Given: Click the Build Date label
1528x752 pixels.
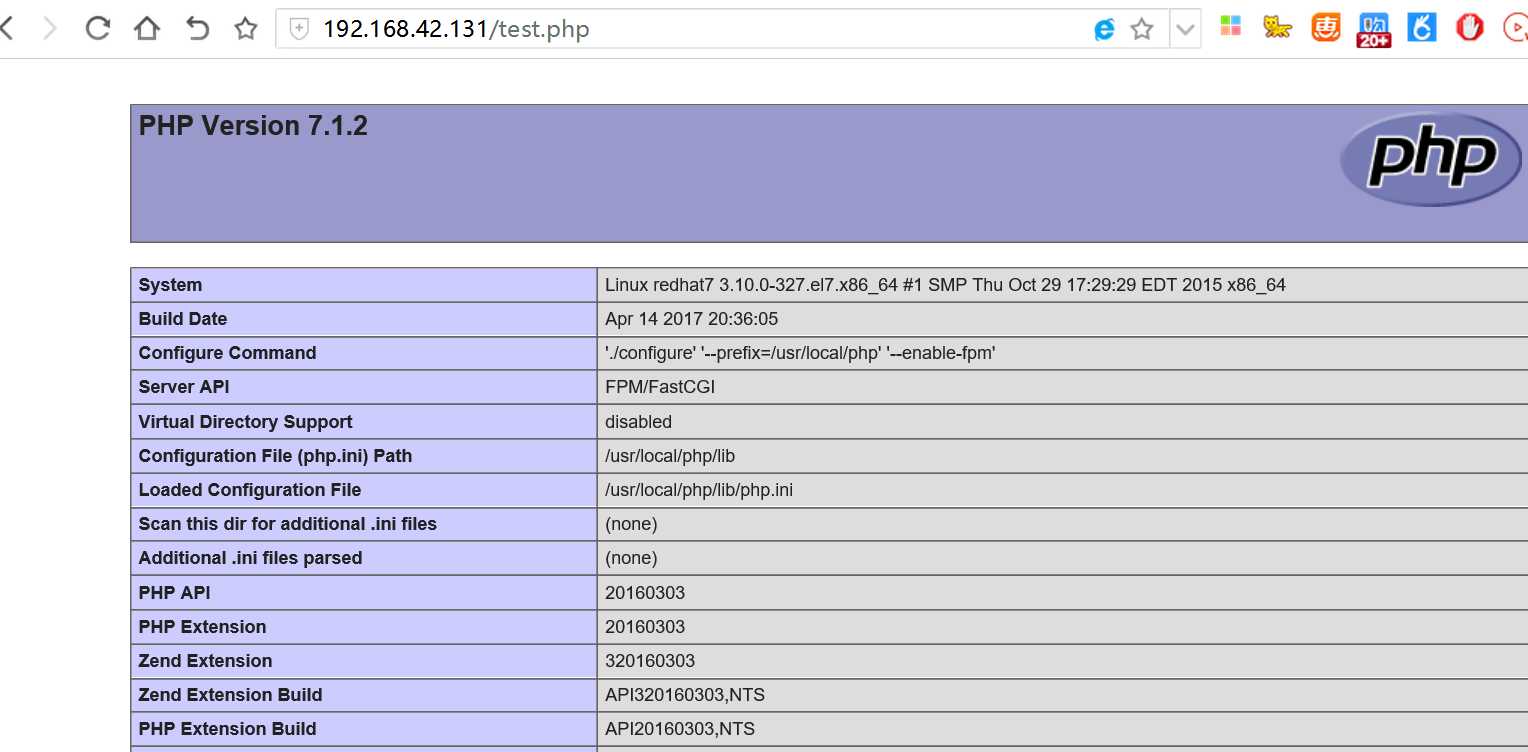Looking at the screenshot, I should [183, 319].
